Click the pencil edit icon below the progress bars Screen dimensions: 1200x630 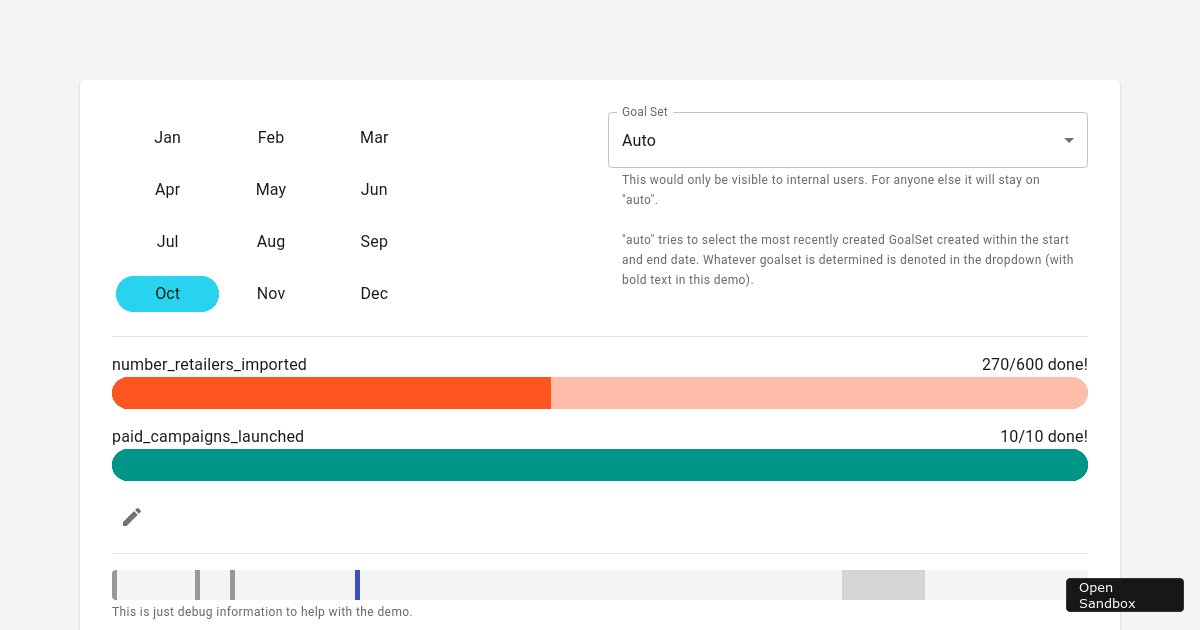click(131, 517)
